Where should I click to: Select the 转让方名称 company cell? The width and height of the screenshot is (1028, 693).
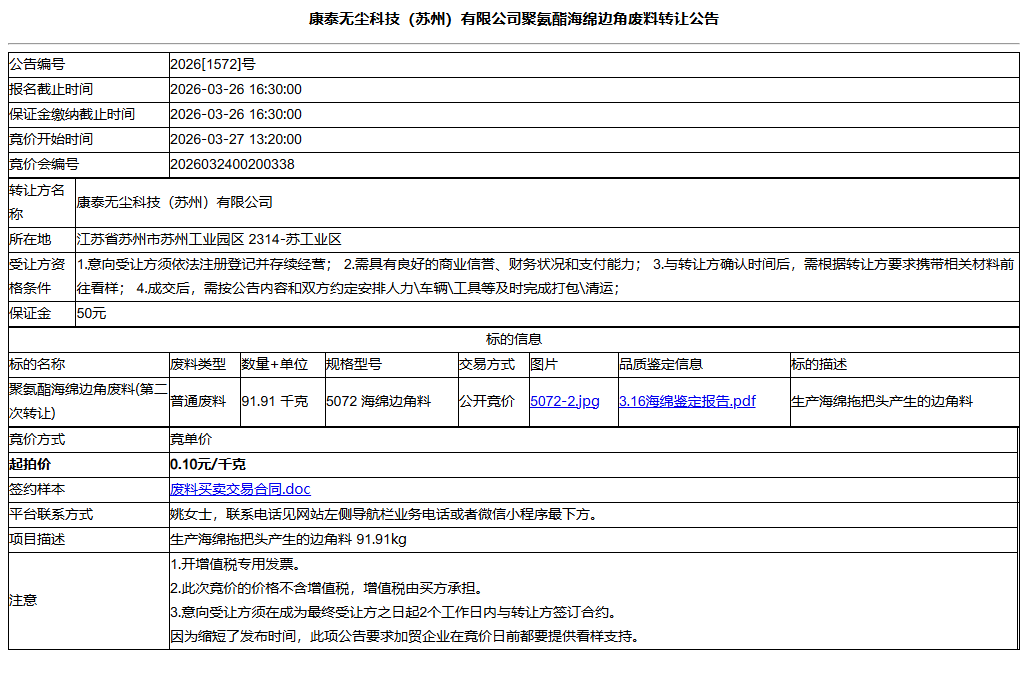coord(300,201)
